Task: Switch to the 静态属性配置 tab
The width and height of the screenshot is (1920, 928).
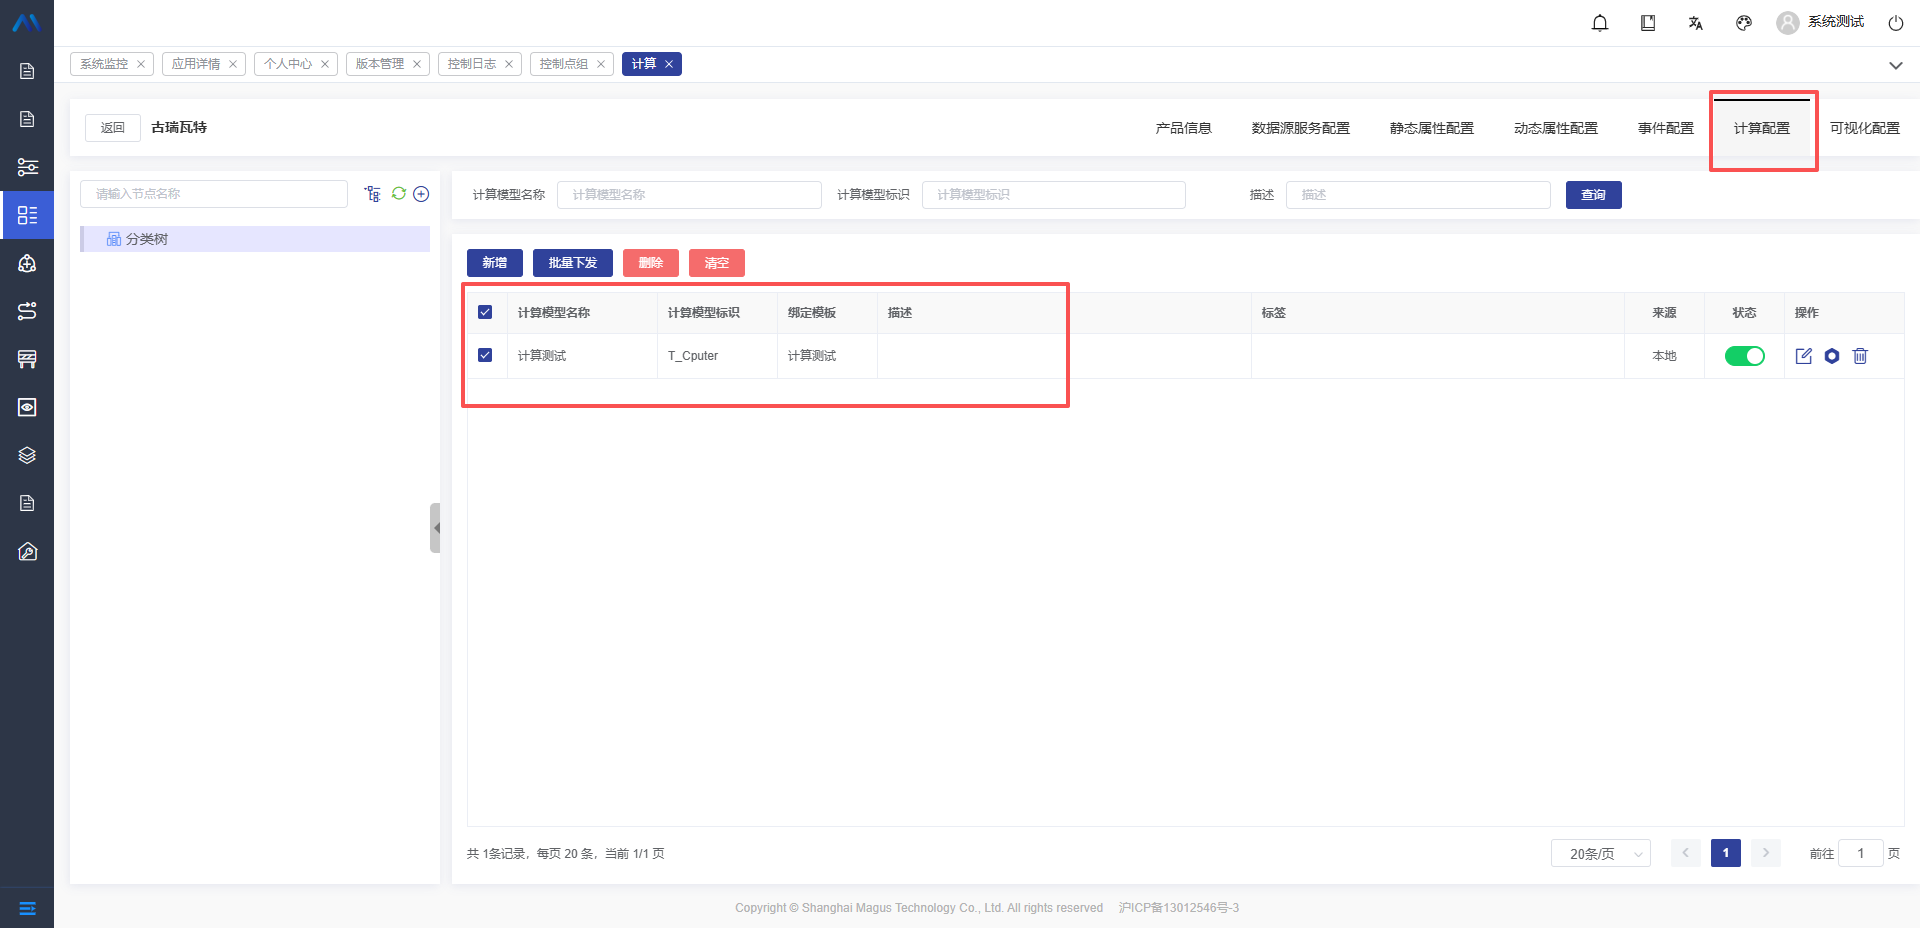Action: click(x=1431, y=128)
